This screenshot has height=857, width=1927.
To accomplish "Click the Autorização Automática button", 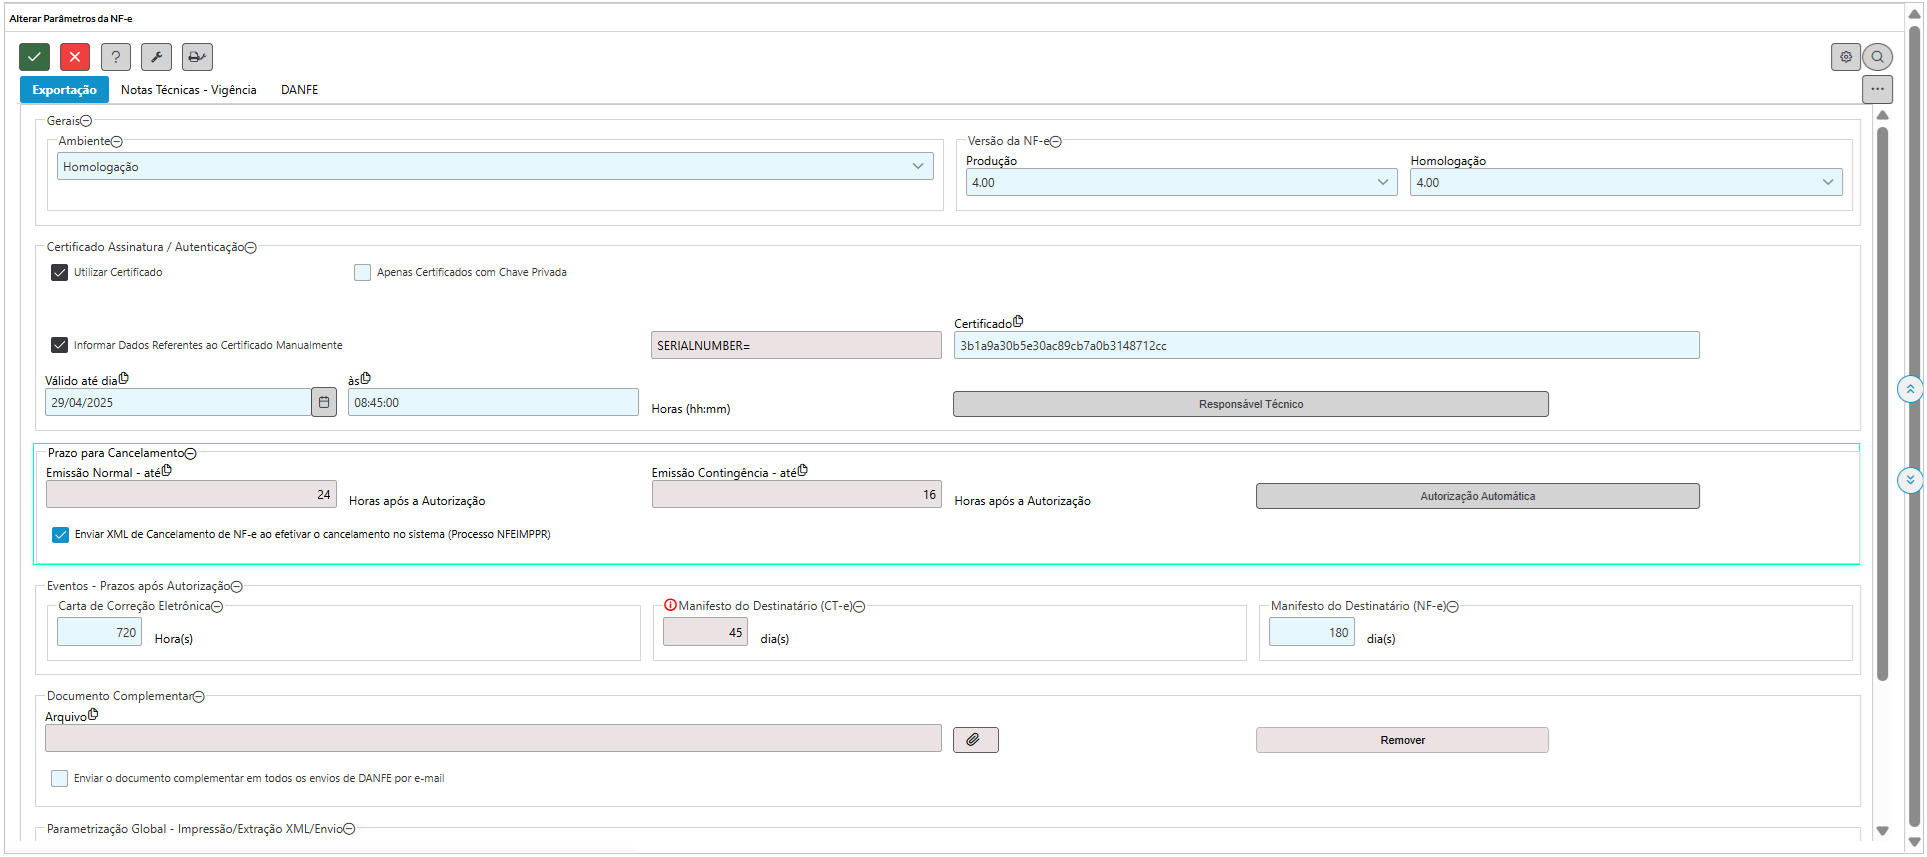I will pyautogui.click(x=1477, y=497).
